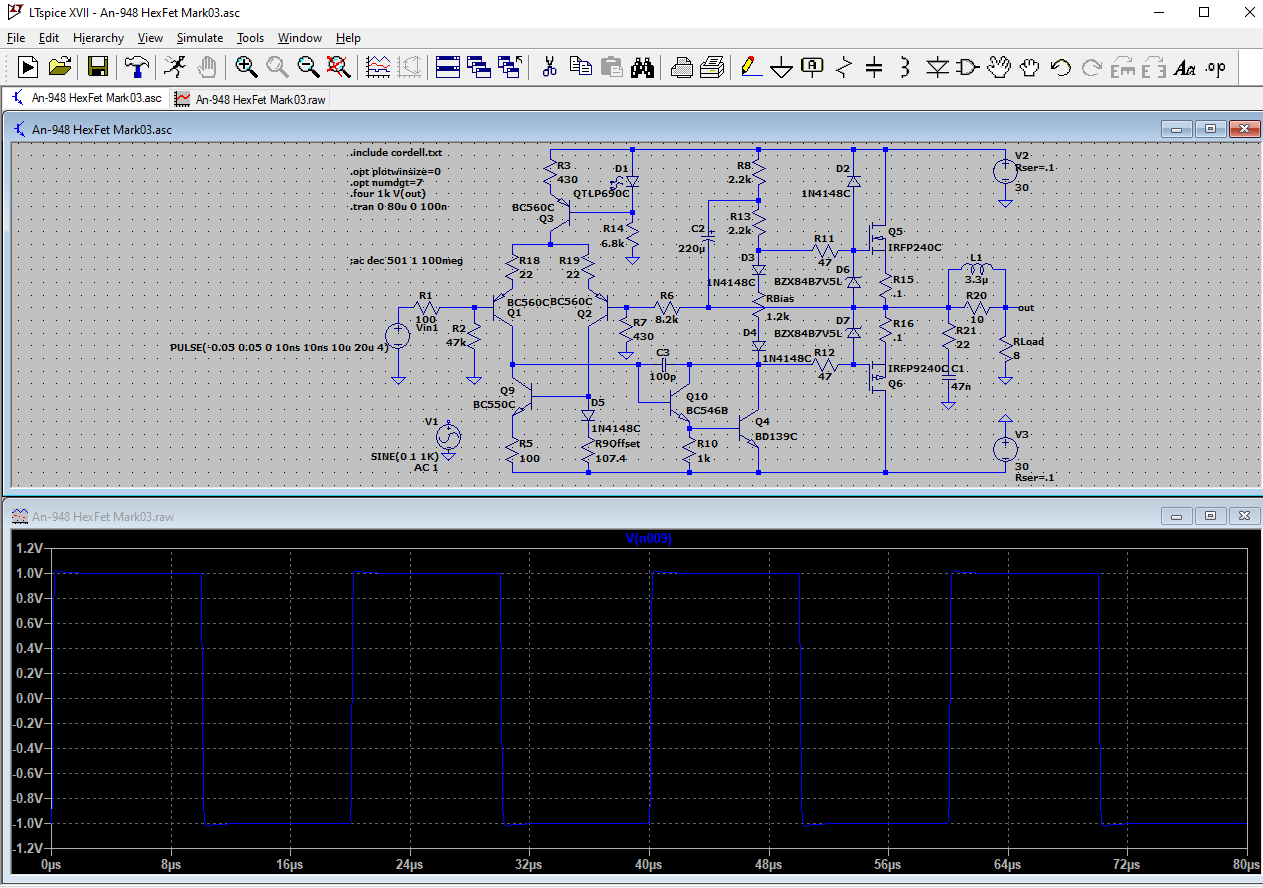Viewport: 1263px width, 888px height.
Task: Pick the Capacitor component tool
Action: [874, 67]
